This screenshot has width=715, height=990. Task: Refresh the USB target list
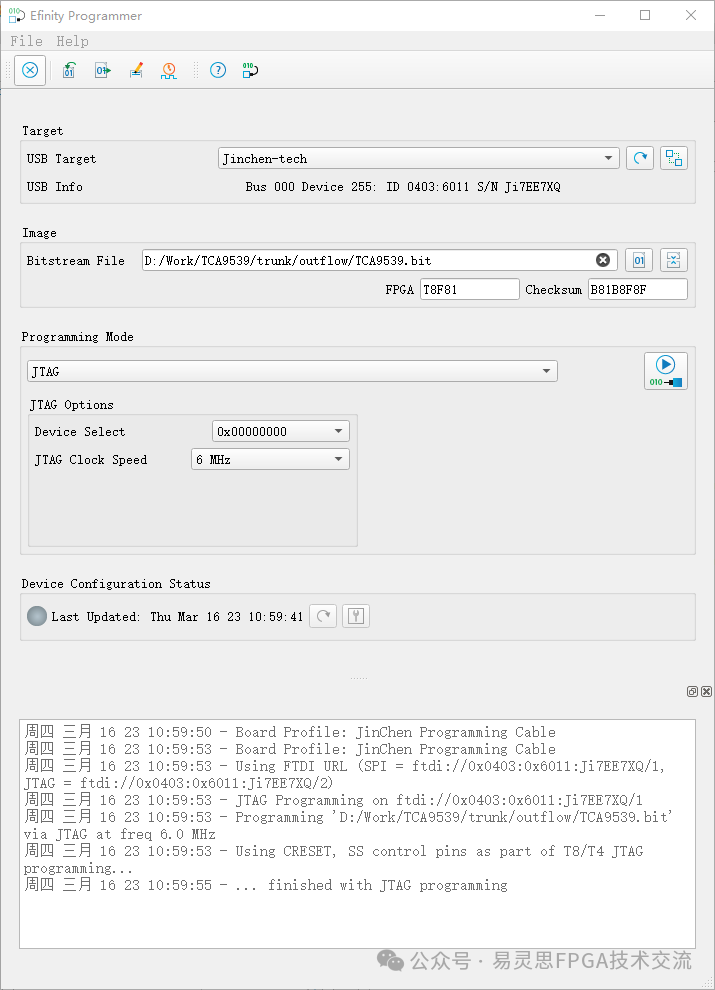tap(640, 158)
